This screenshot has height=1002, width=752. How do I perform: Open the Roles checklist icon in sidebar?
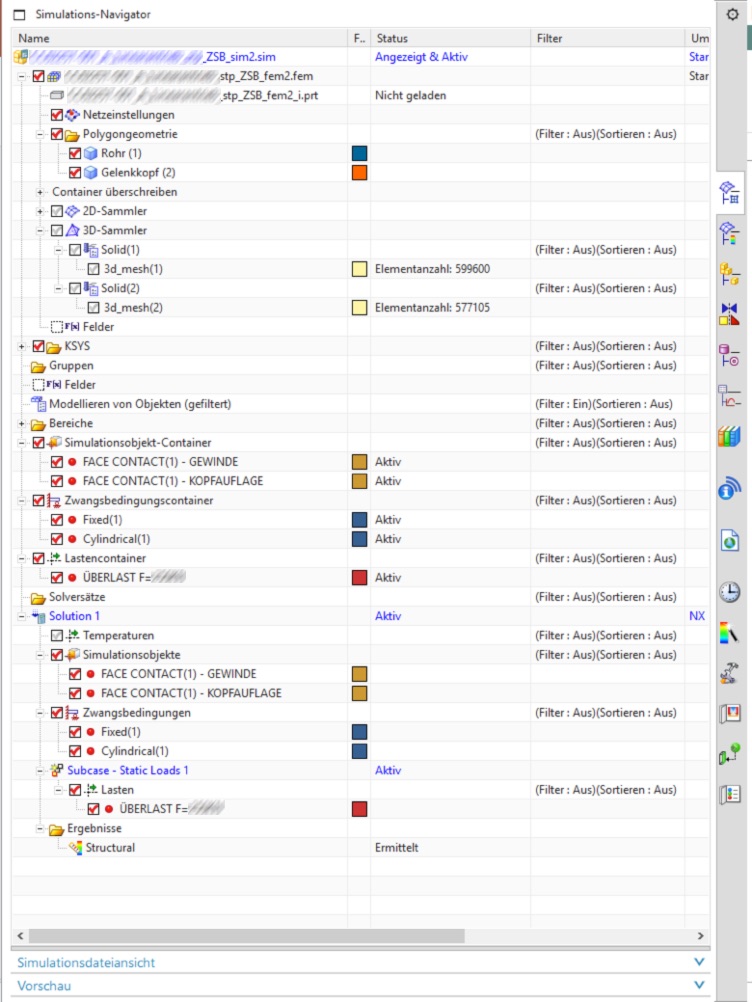pyautogui.click(x=730, y=795)
